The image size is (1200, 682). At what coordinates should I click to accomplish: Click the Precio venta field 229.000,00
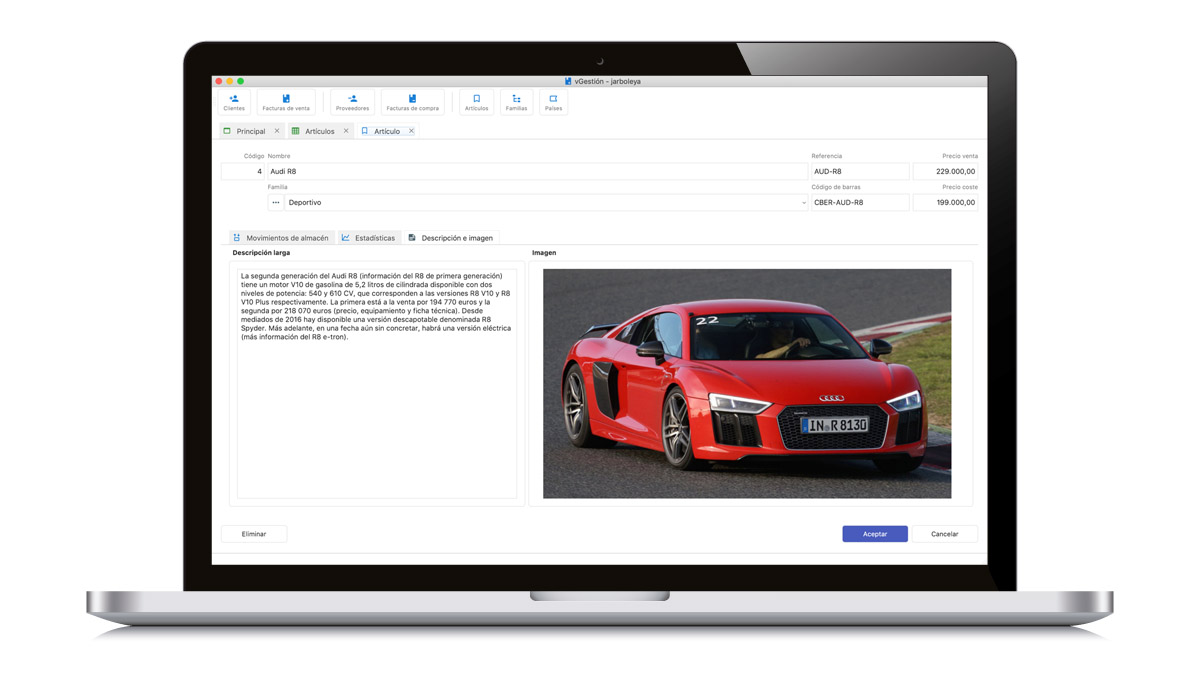945,171
